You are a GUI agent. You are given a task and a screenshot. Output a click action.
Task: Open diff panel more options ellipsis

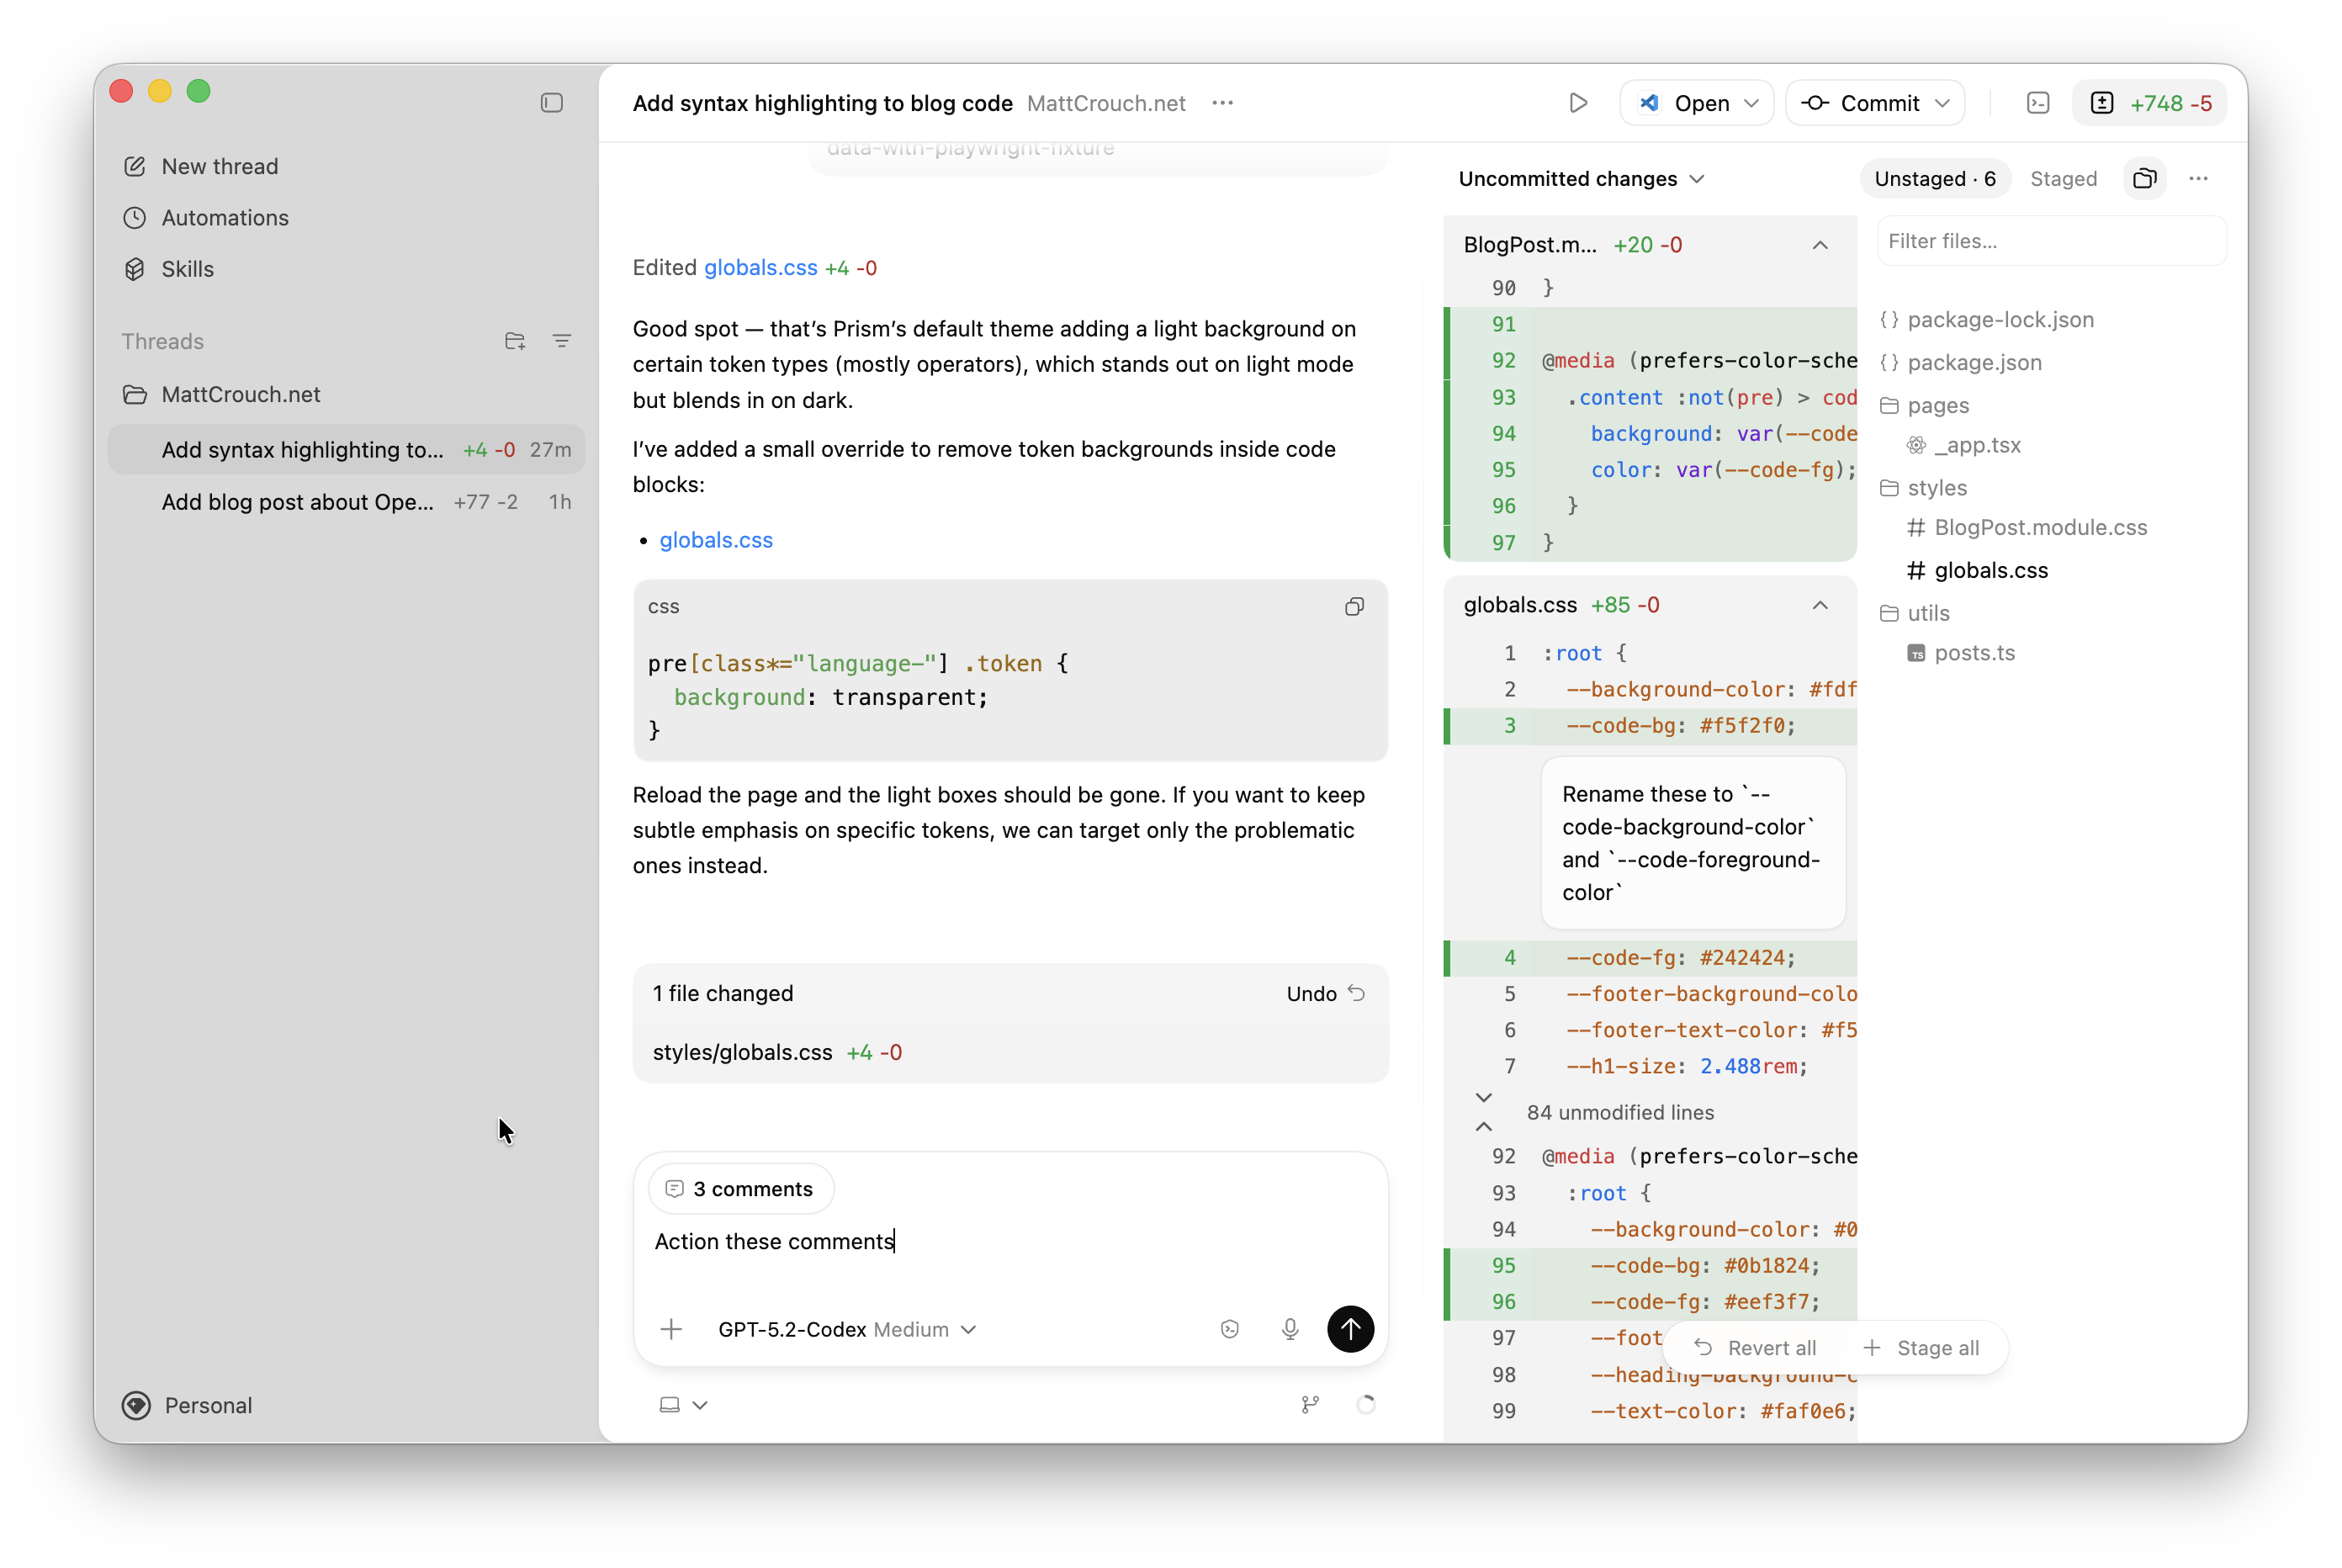[2198, 179]
